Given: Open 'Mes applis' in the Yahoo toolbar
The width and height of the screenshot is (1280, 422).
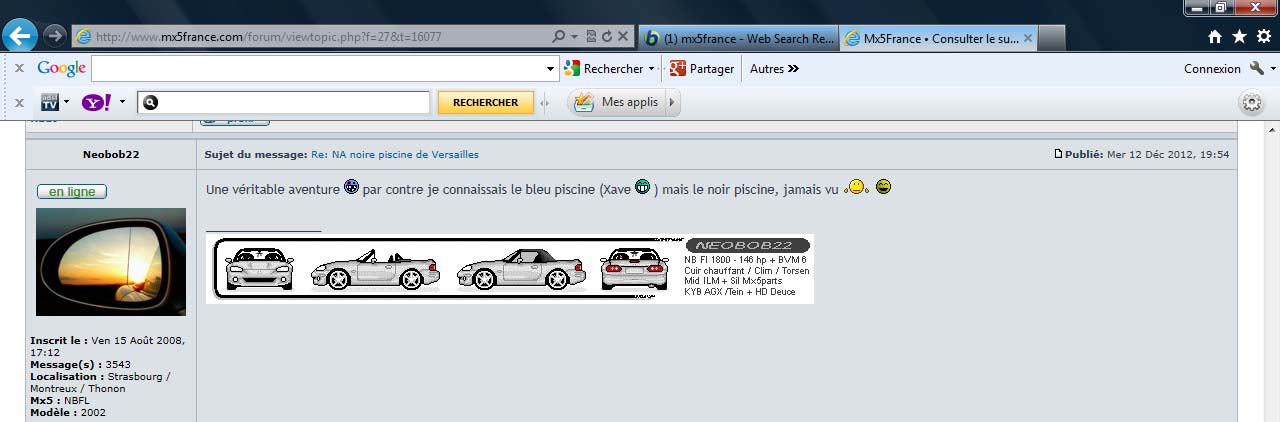Looking at the screenshot, I should tap(616, 102).
